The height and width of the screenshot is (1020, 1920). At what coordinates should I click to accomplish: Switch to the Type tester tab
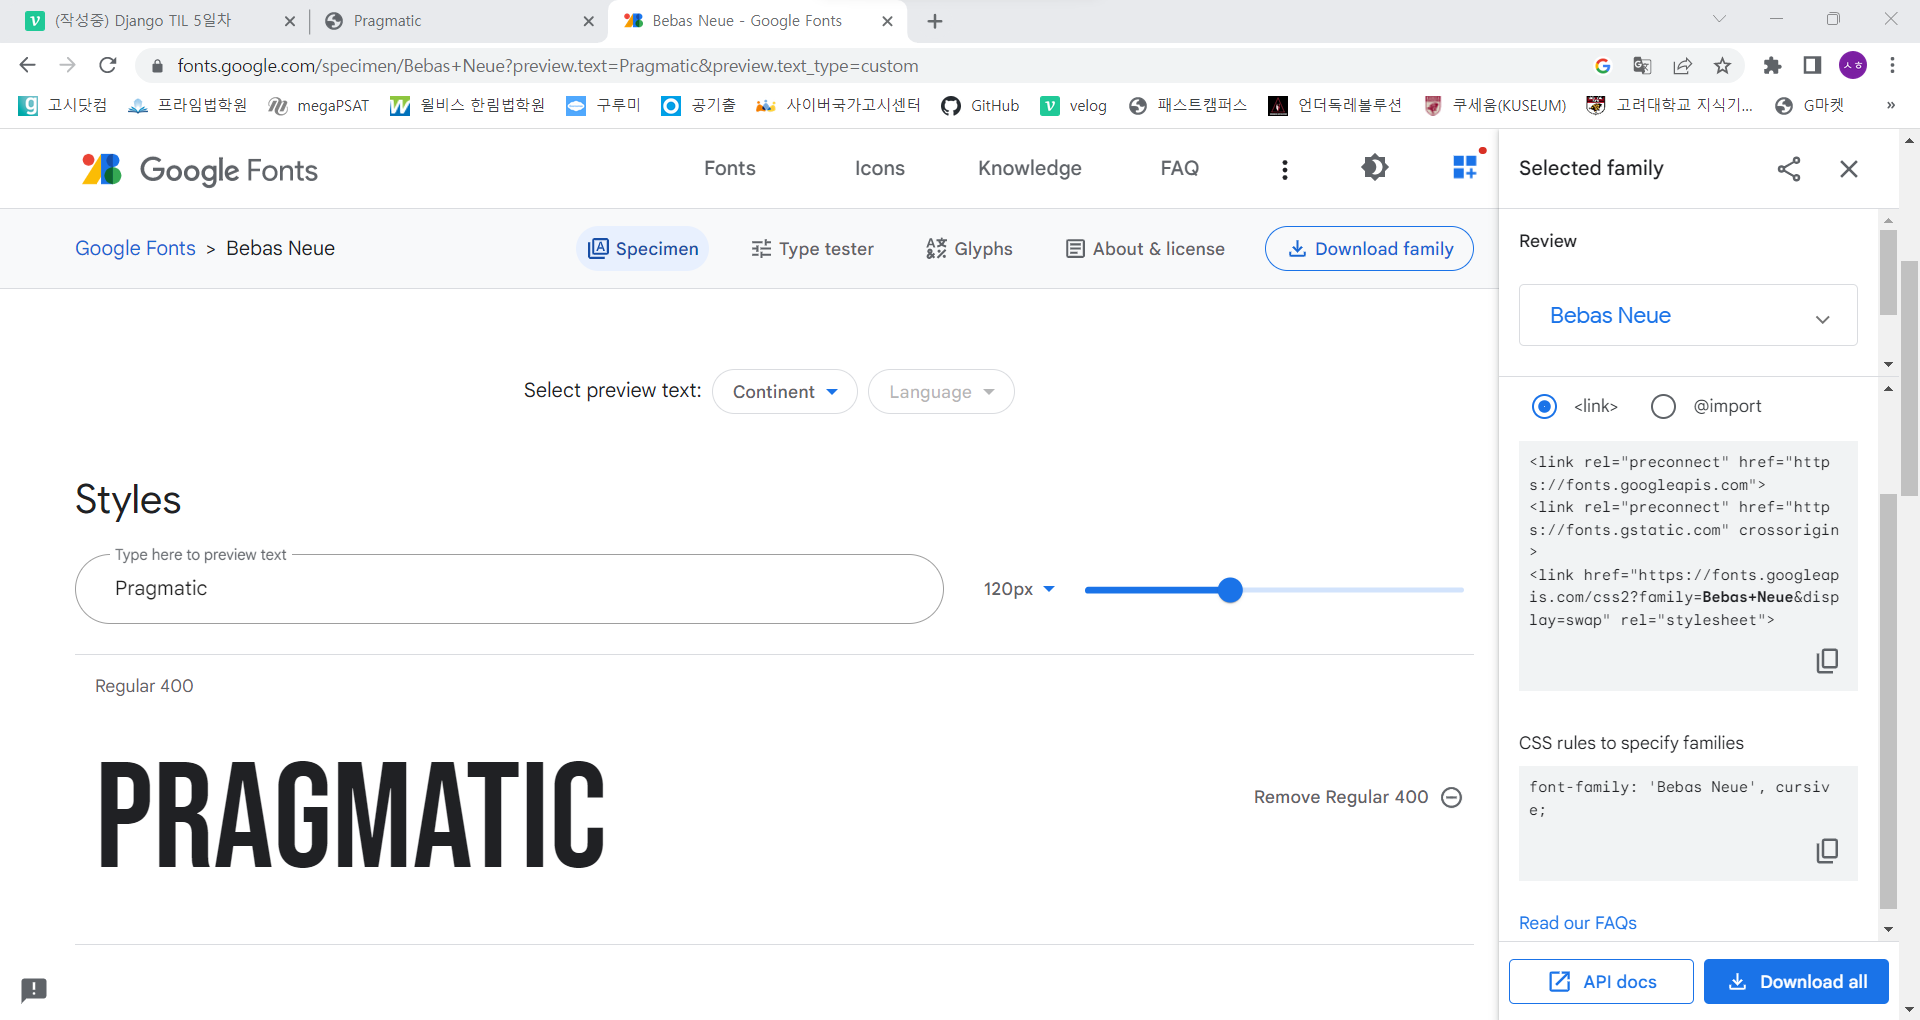coord(812,249)
